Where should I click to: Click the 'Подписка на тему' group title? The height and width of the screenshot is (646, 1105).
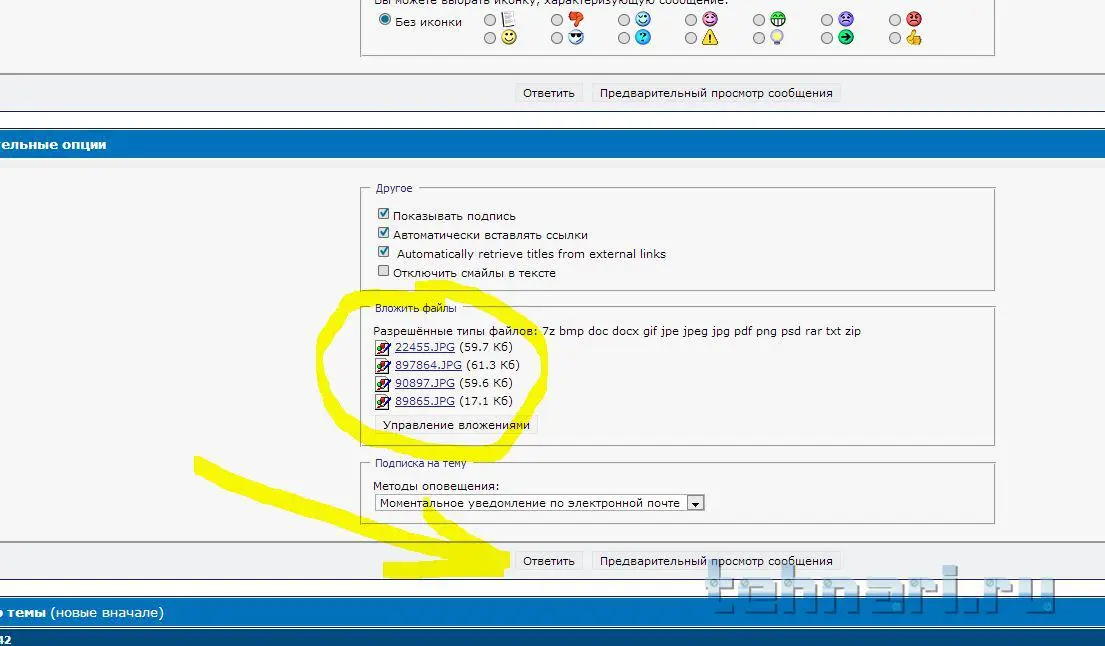point(420,463)
